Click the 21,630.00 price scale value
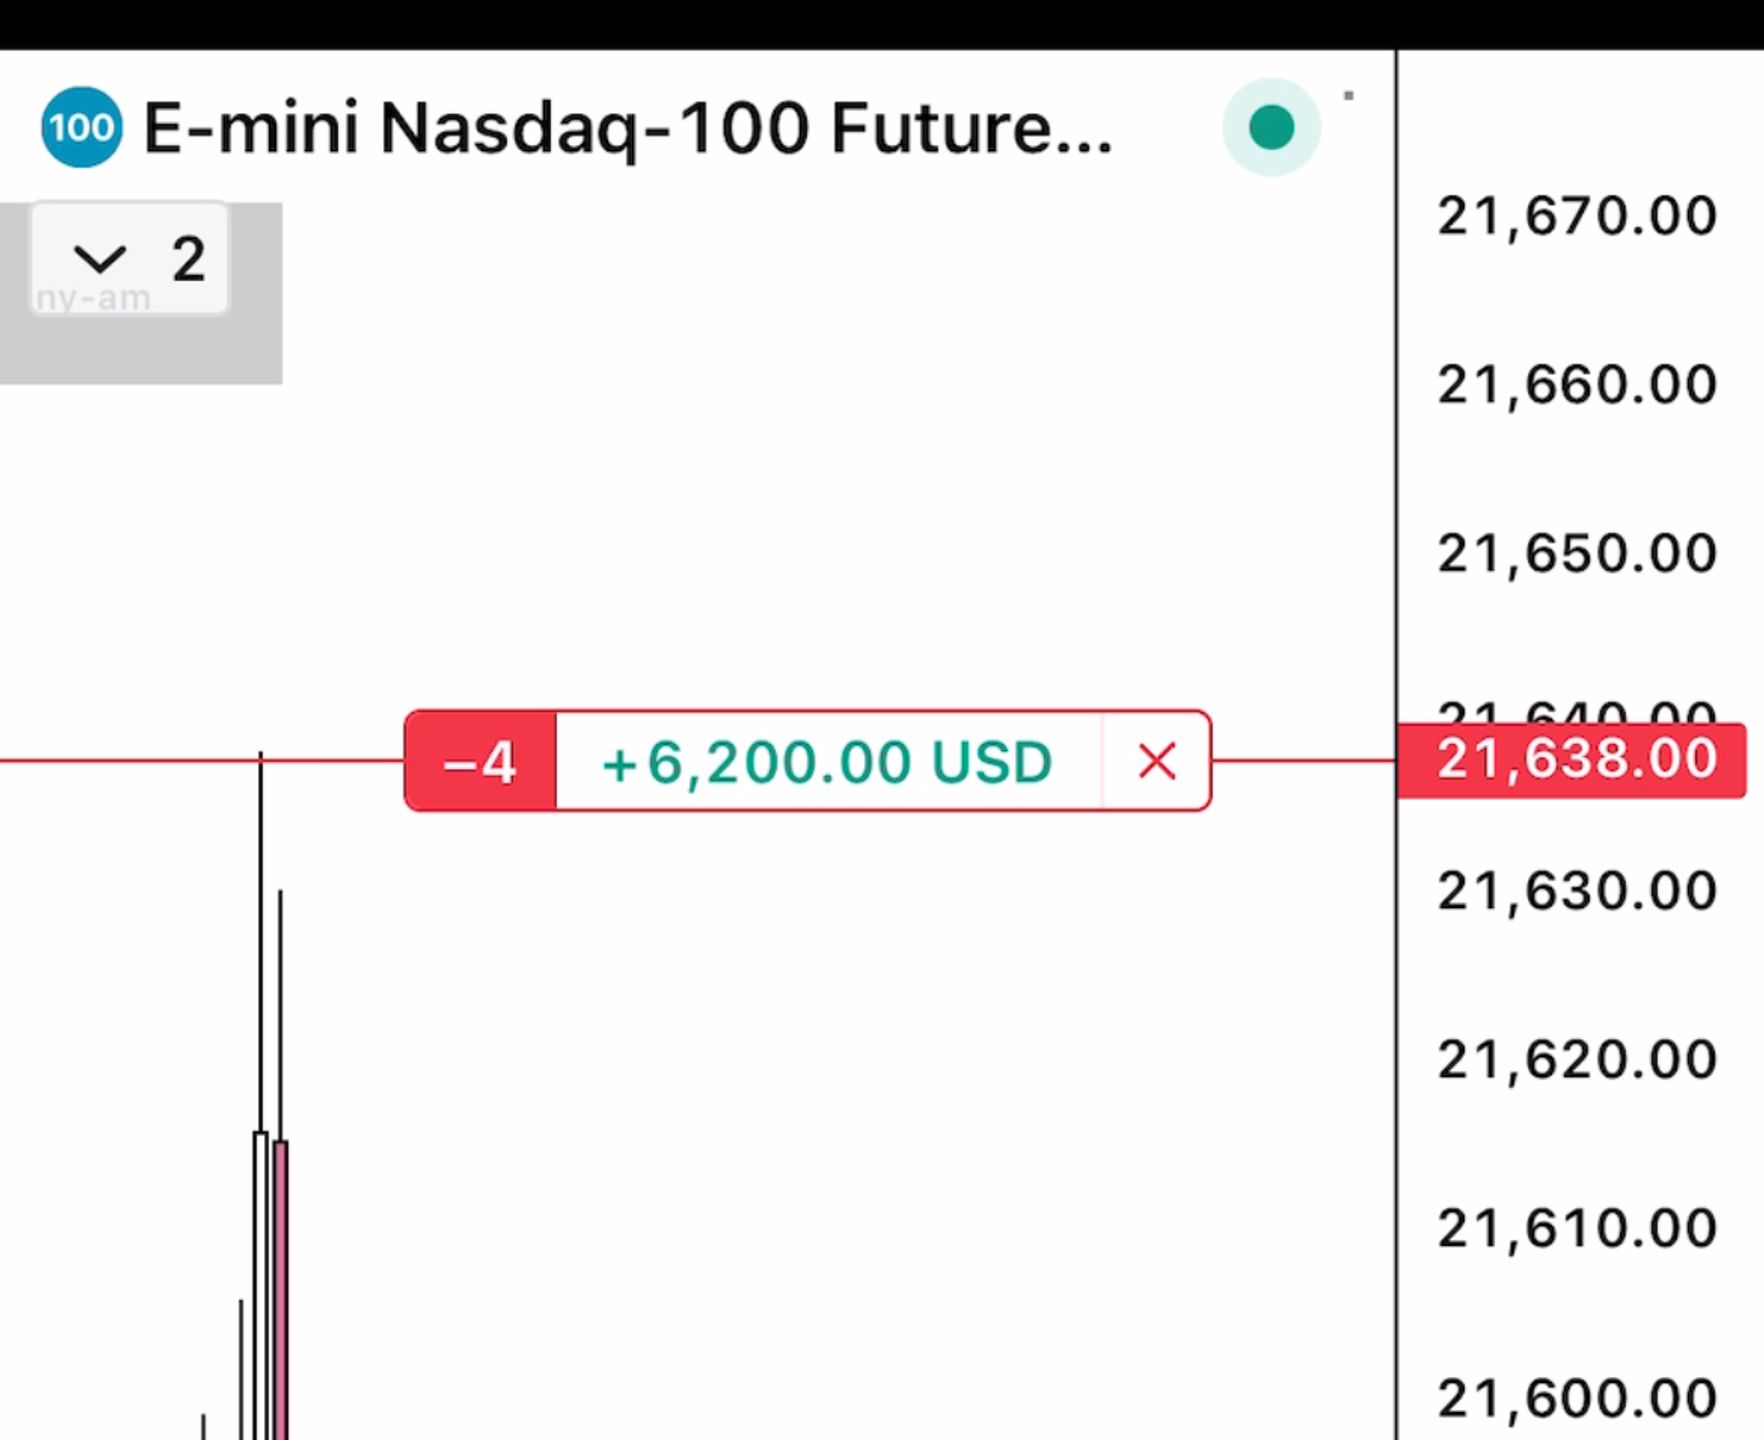Image resolution: width=1764 pixels, height=1440 pixels. coord(1577,891)
